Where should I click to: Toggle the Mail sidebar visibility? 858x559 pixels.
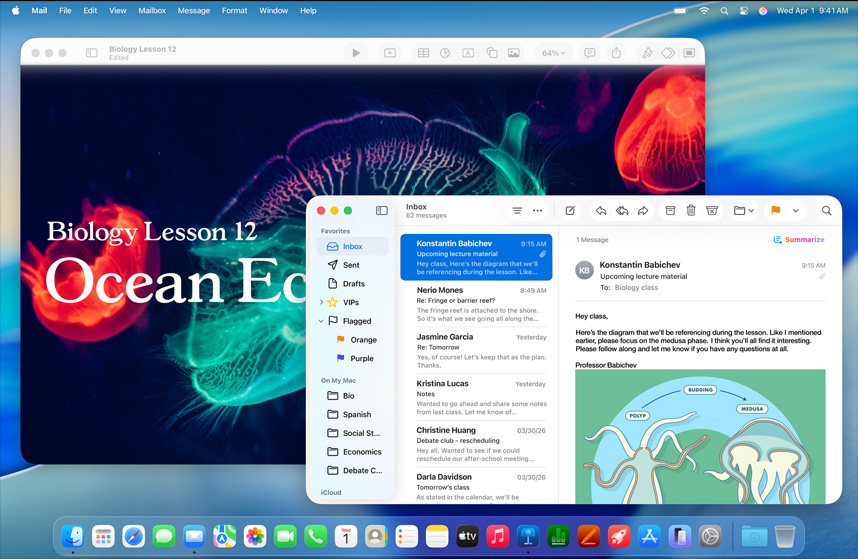(381, 211)
